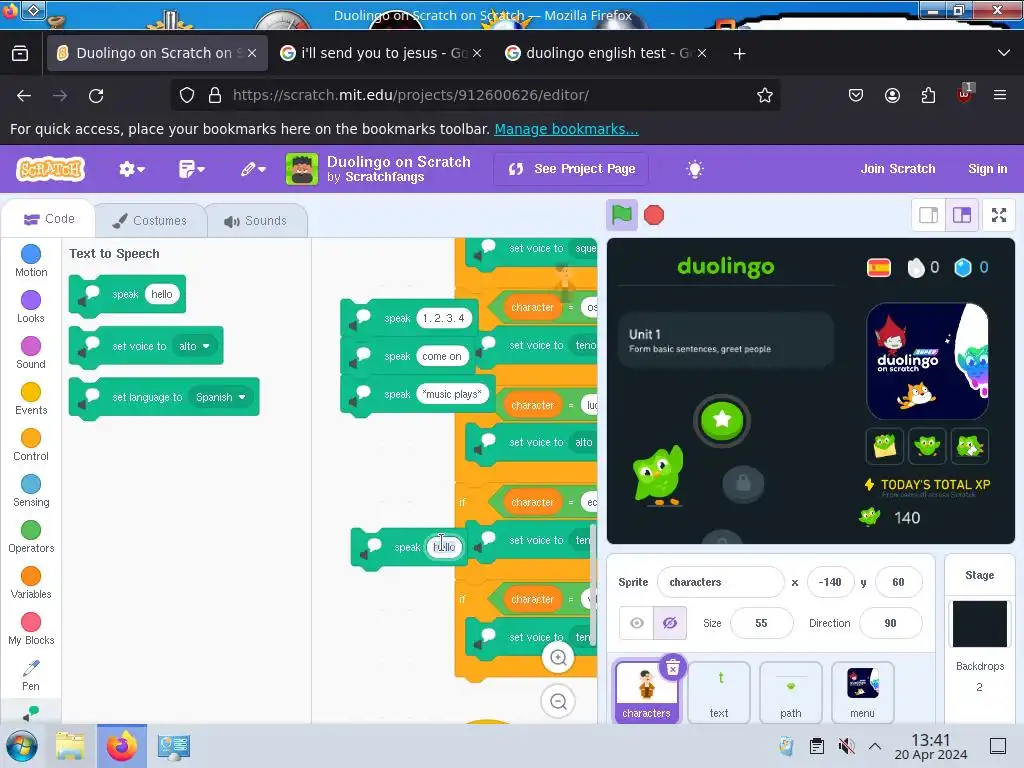Image resolution: width=1024 pixels, height=768 pixels.
Task: Click the speak *music plays* text field
Action: tap(452, 394)
